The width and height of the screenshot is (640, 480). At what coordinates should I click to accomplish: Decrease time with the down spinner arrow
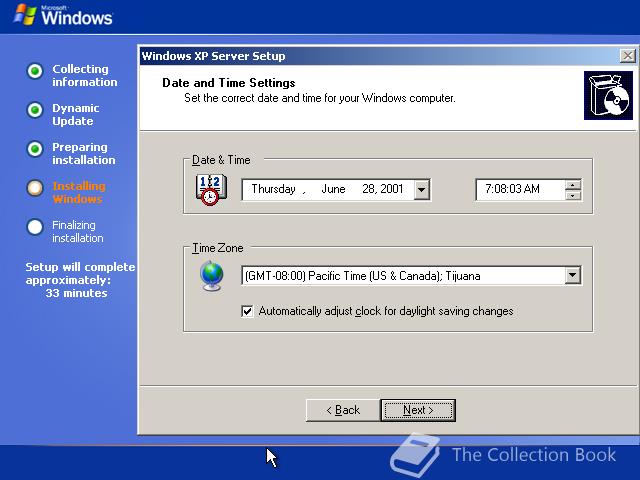573,195
